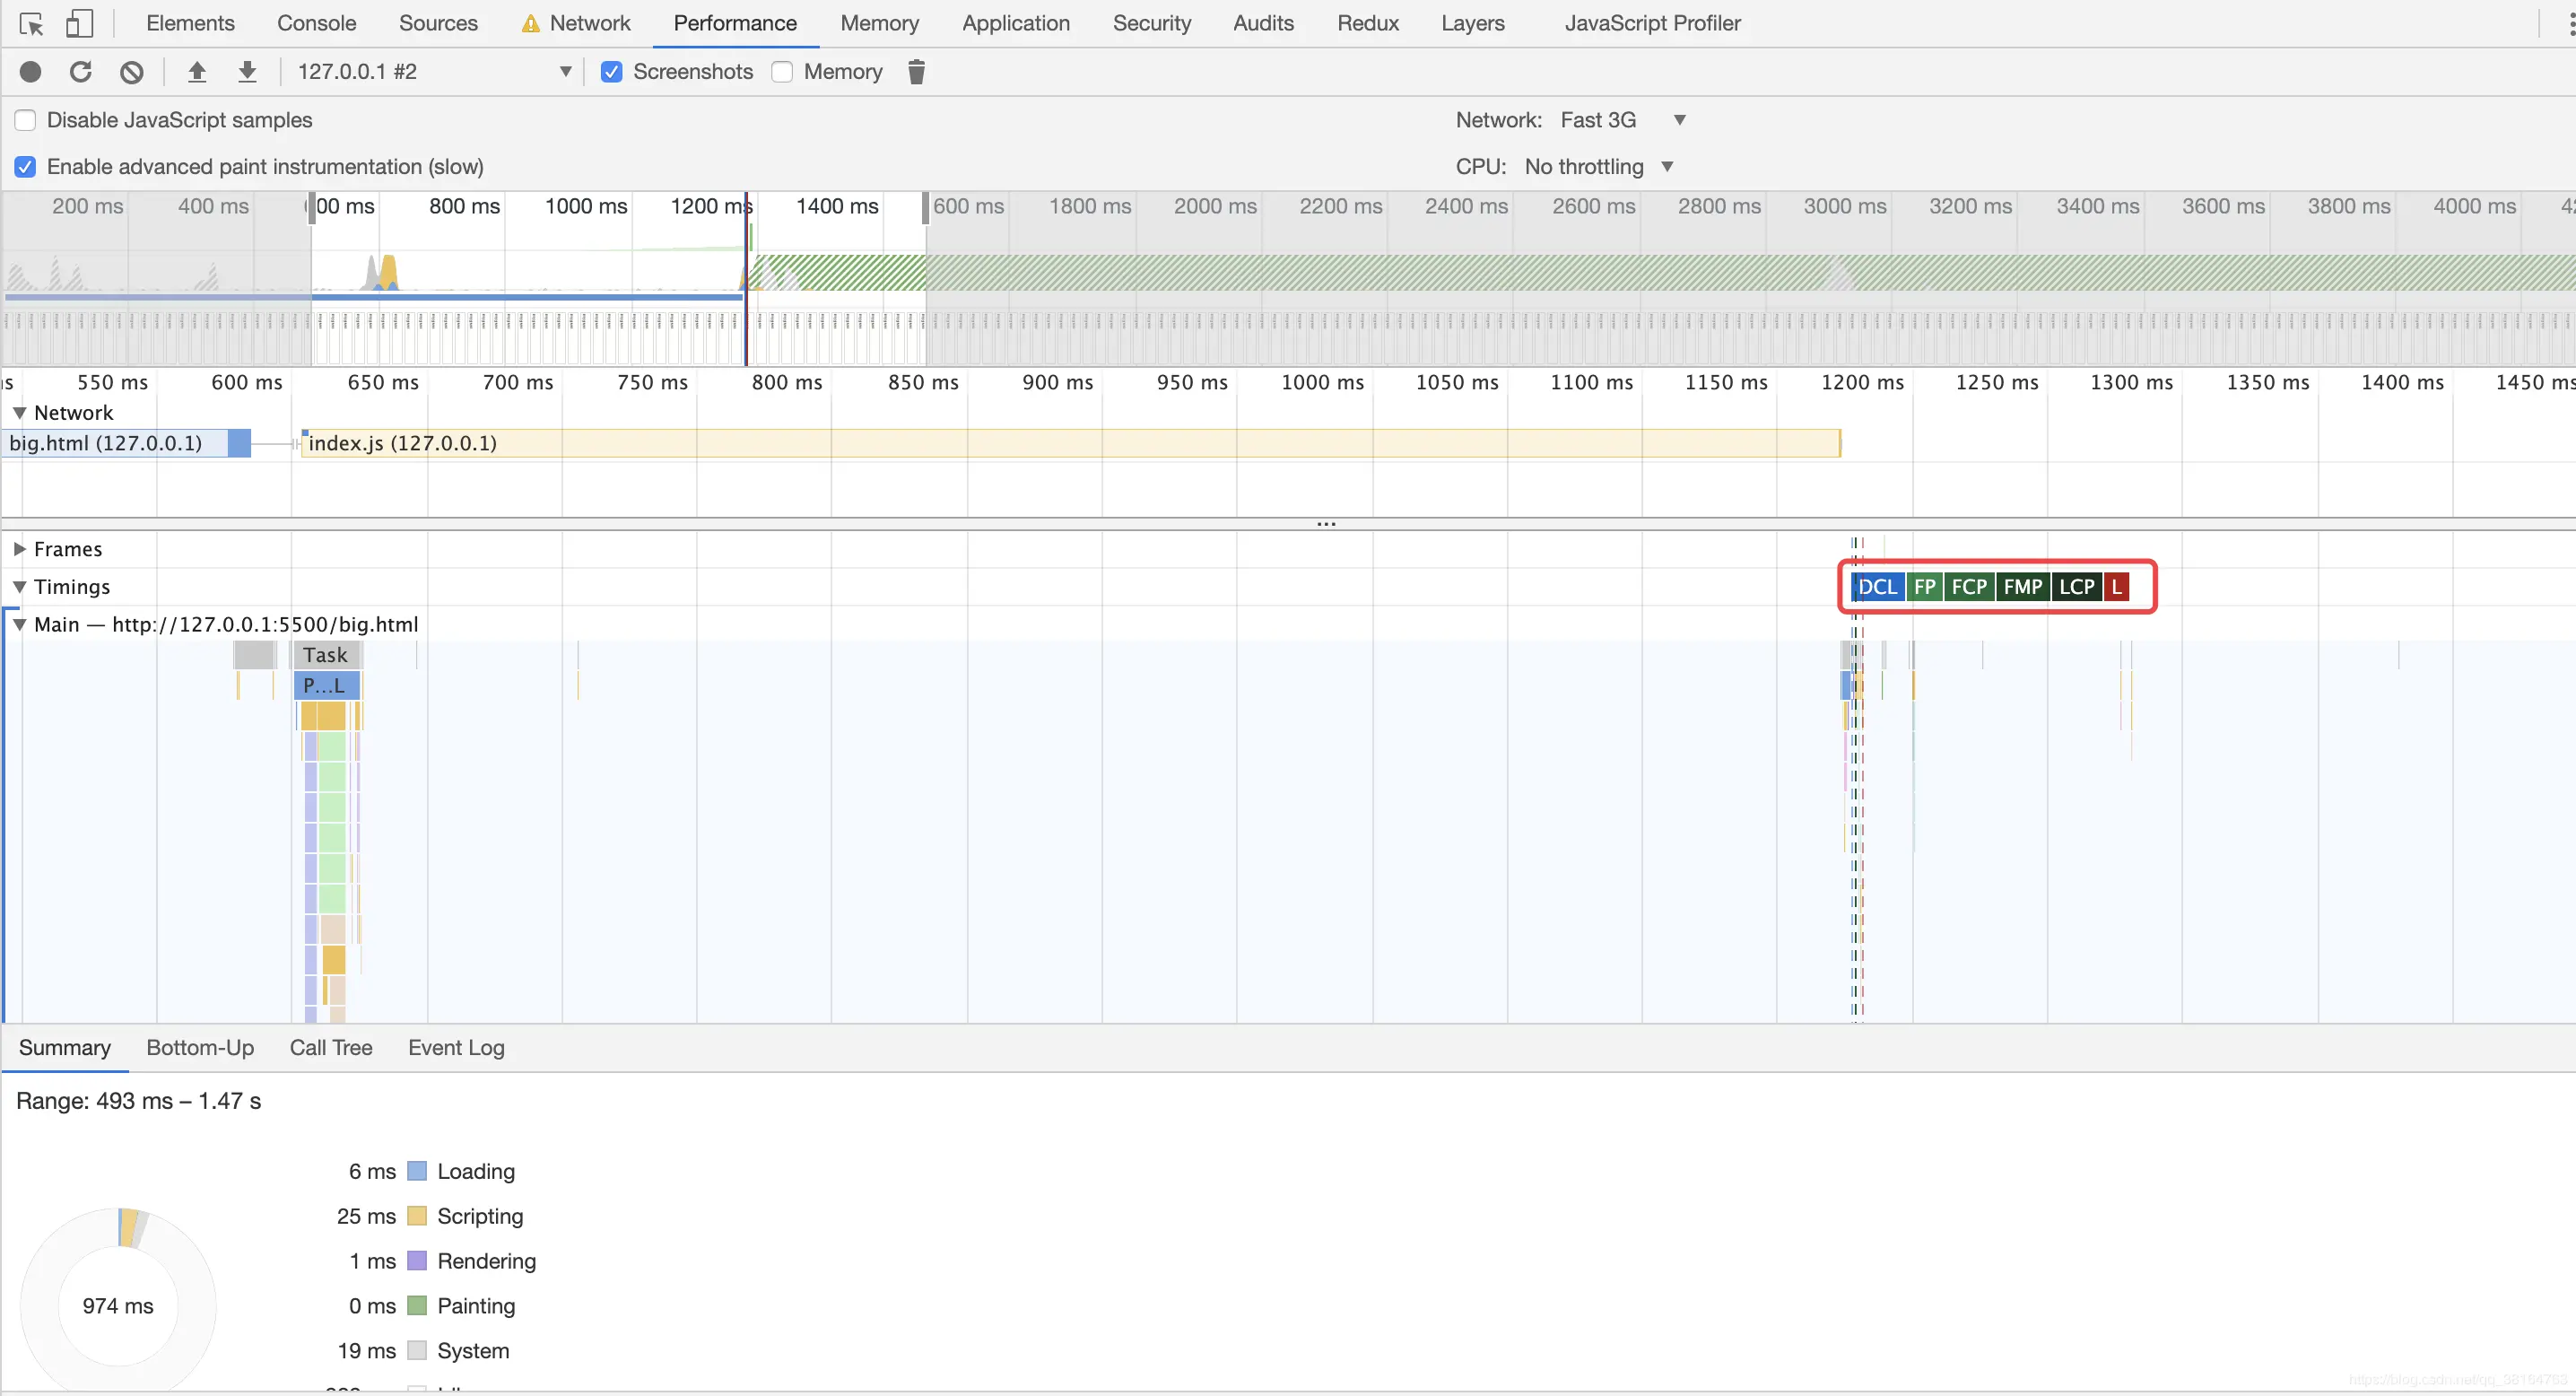Viewport: 2576px width, 1396px height.
Task: Select the Task block in Main thread
Action: pyautogui.click(x=326, y=655)
